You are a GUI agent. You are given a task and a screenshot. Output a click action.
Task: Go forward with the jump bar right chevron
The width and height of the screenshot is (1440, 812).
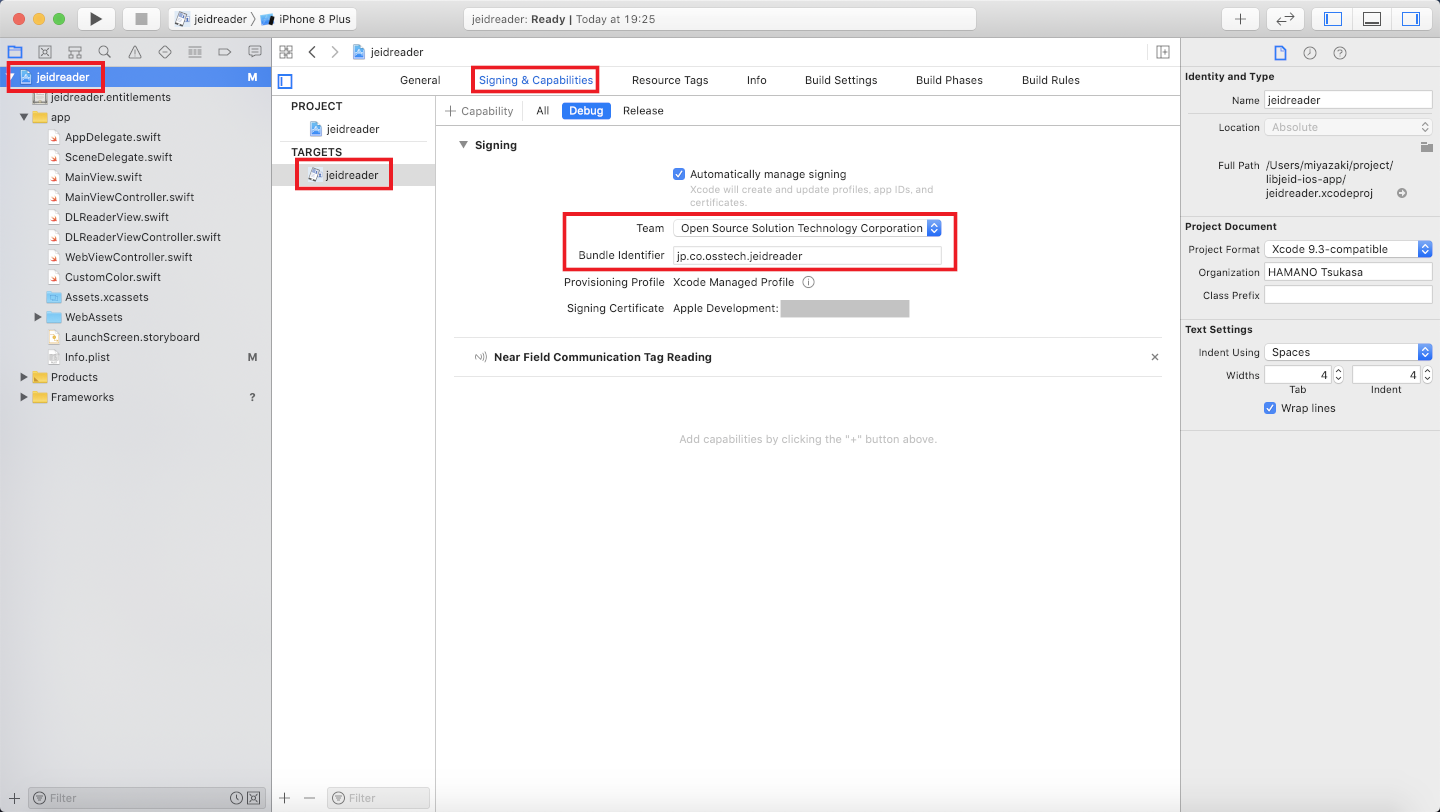coord(335,52)
